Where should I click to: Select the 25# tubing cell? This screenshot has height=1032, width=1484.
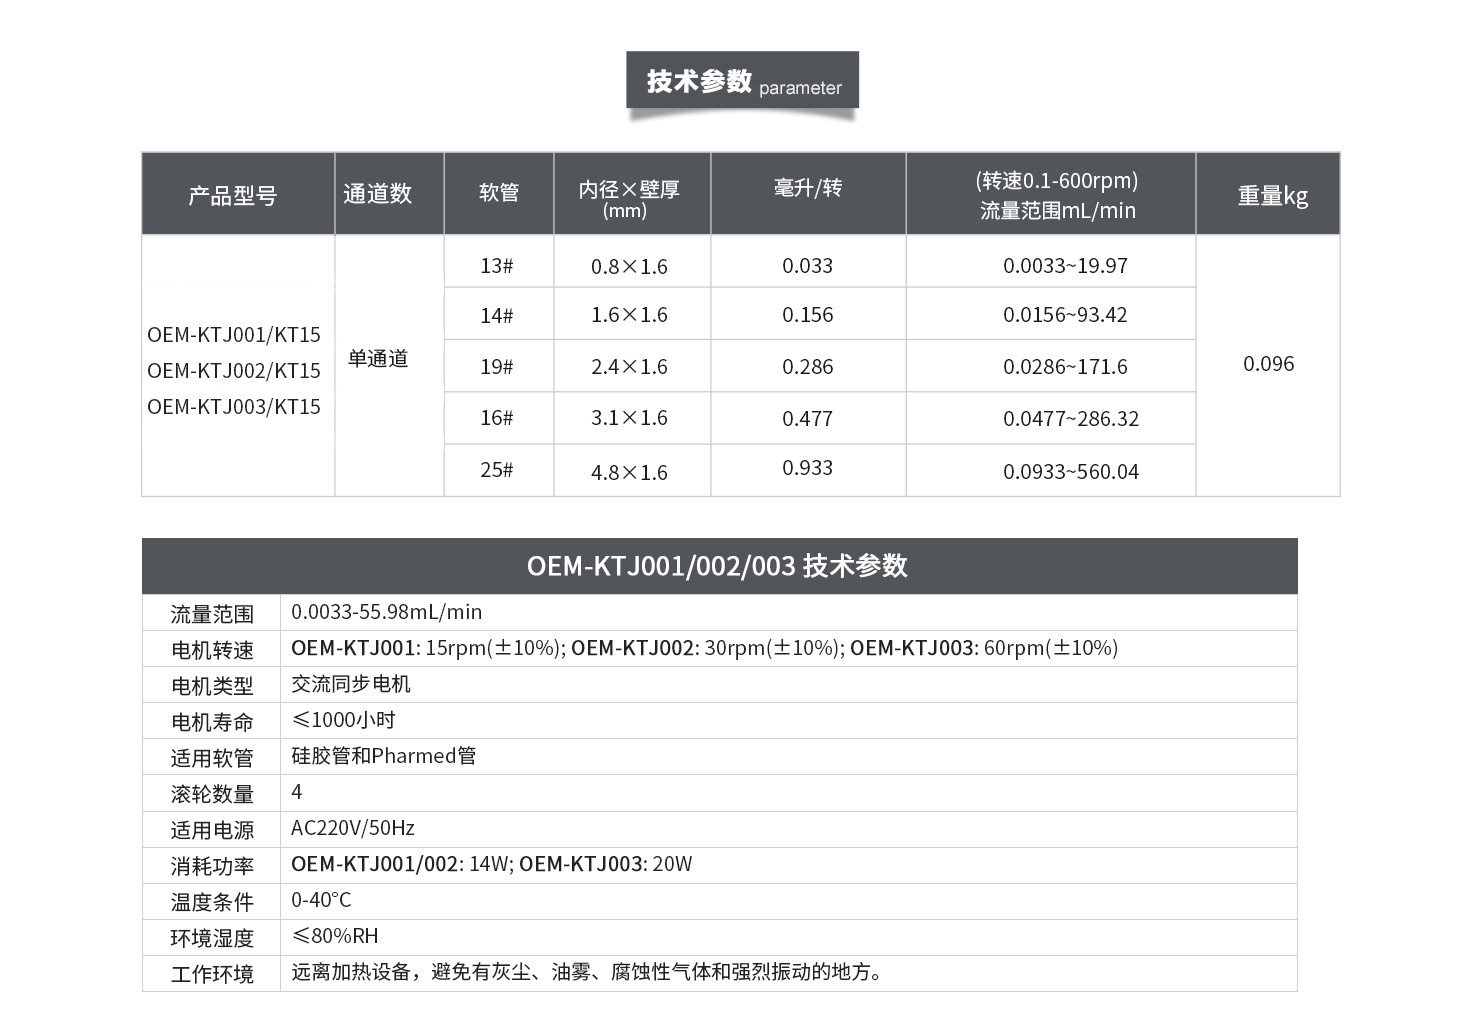[x=497, y=470]
